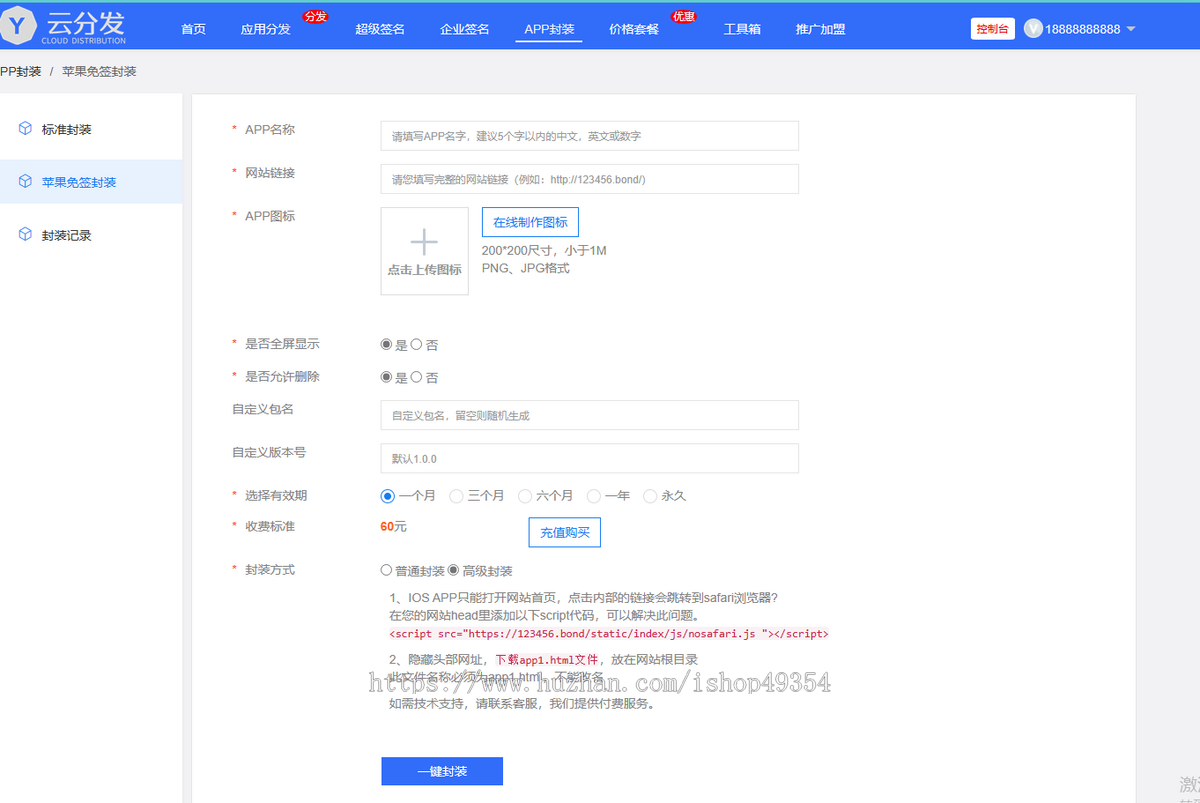Viewport: 1200px width, 803px height.
Task: Click the cube icon beside 封装记录
Action: point(25,235)
